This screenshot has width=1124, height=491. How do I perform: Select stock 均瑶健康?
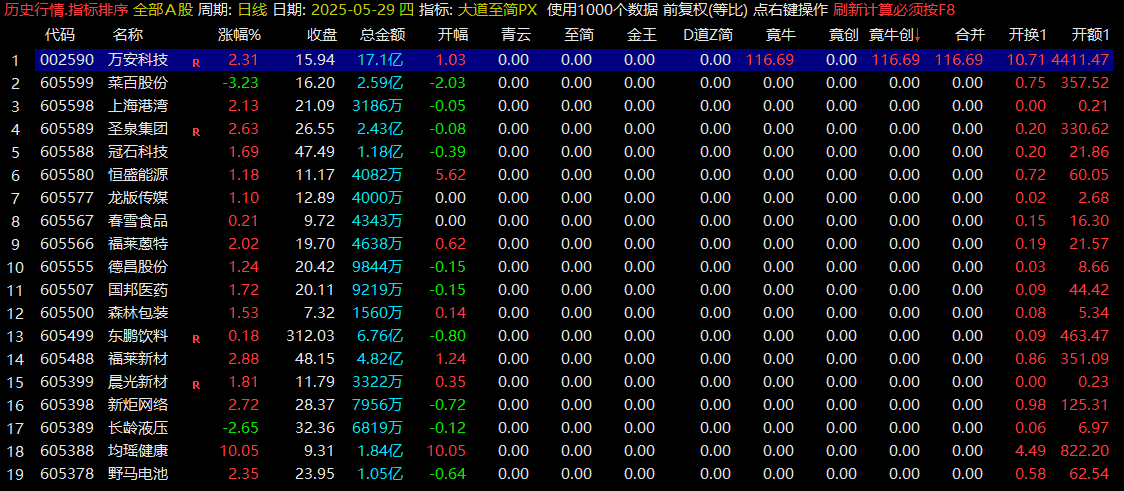click(x=138, y=450)
